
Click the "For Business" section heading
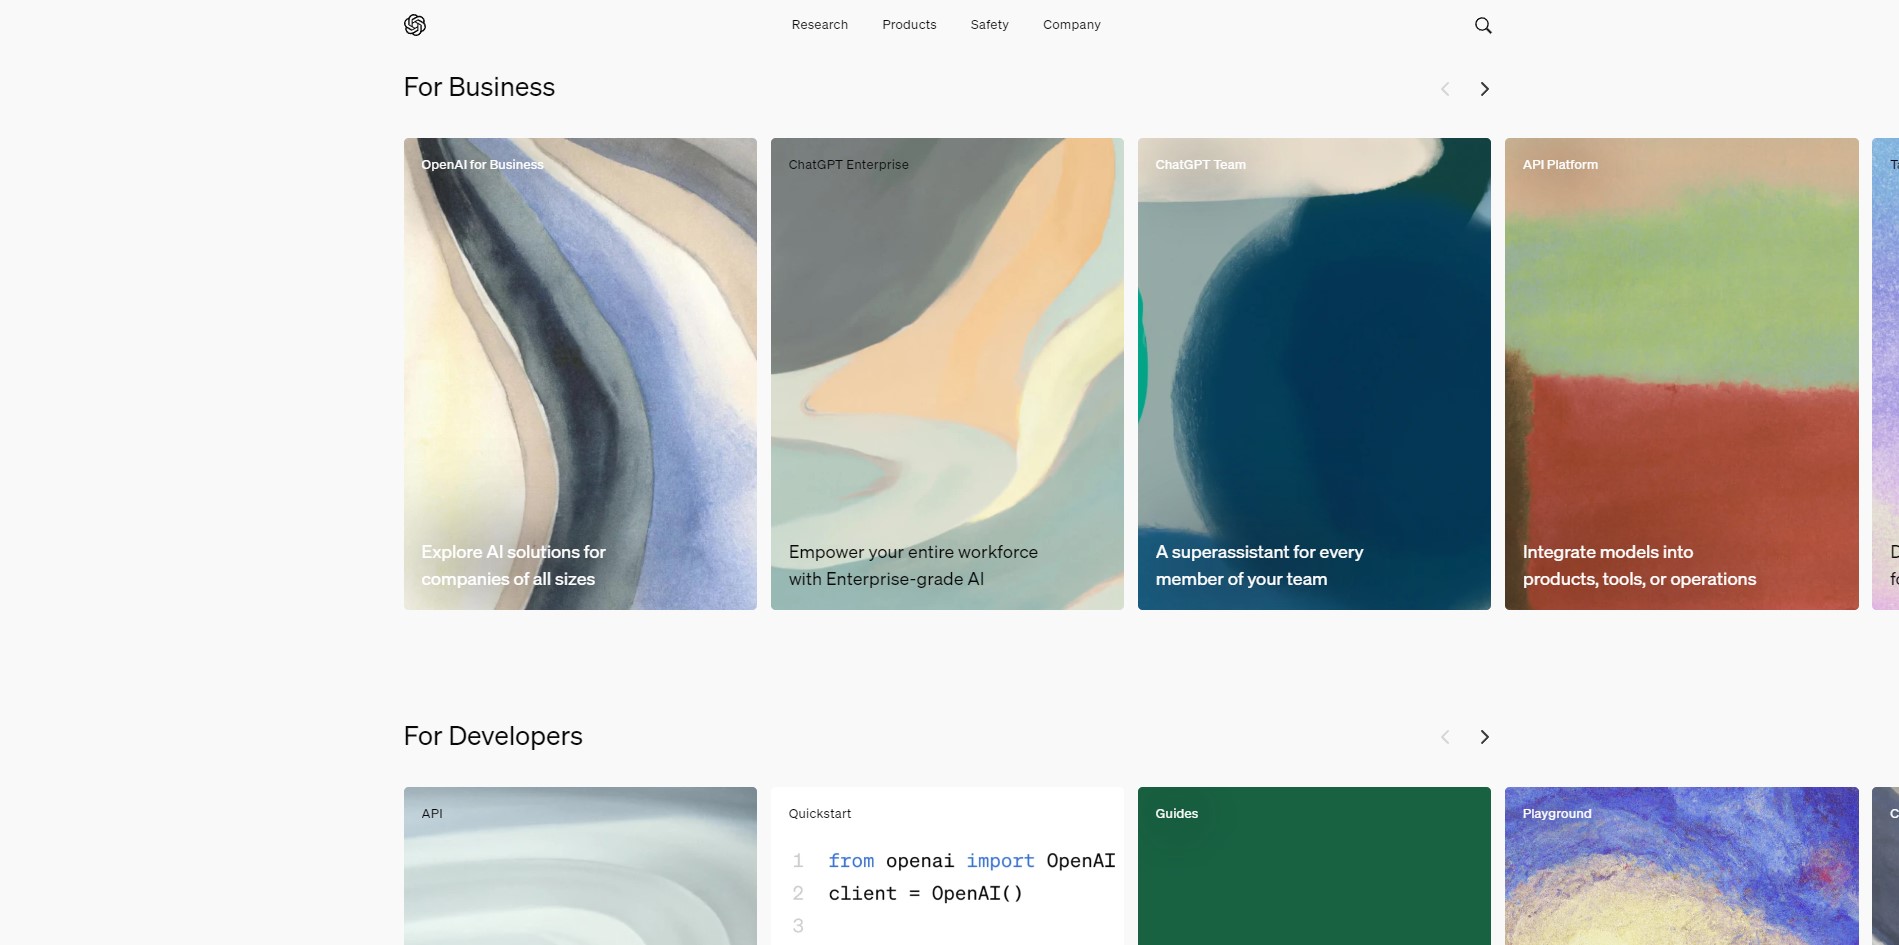(x=479, y=88)
